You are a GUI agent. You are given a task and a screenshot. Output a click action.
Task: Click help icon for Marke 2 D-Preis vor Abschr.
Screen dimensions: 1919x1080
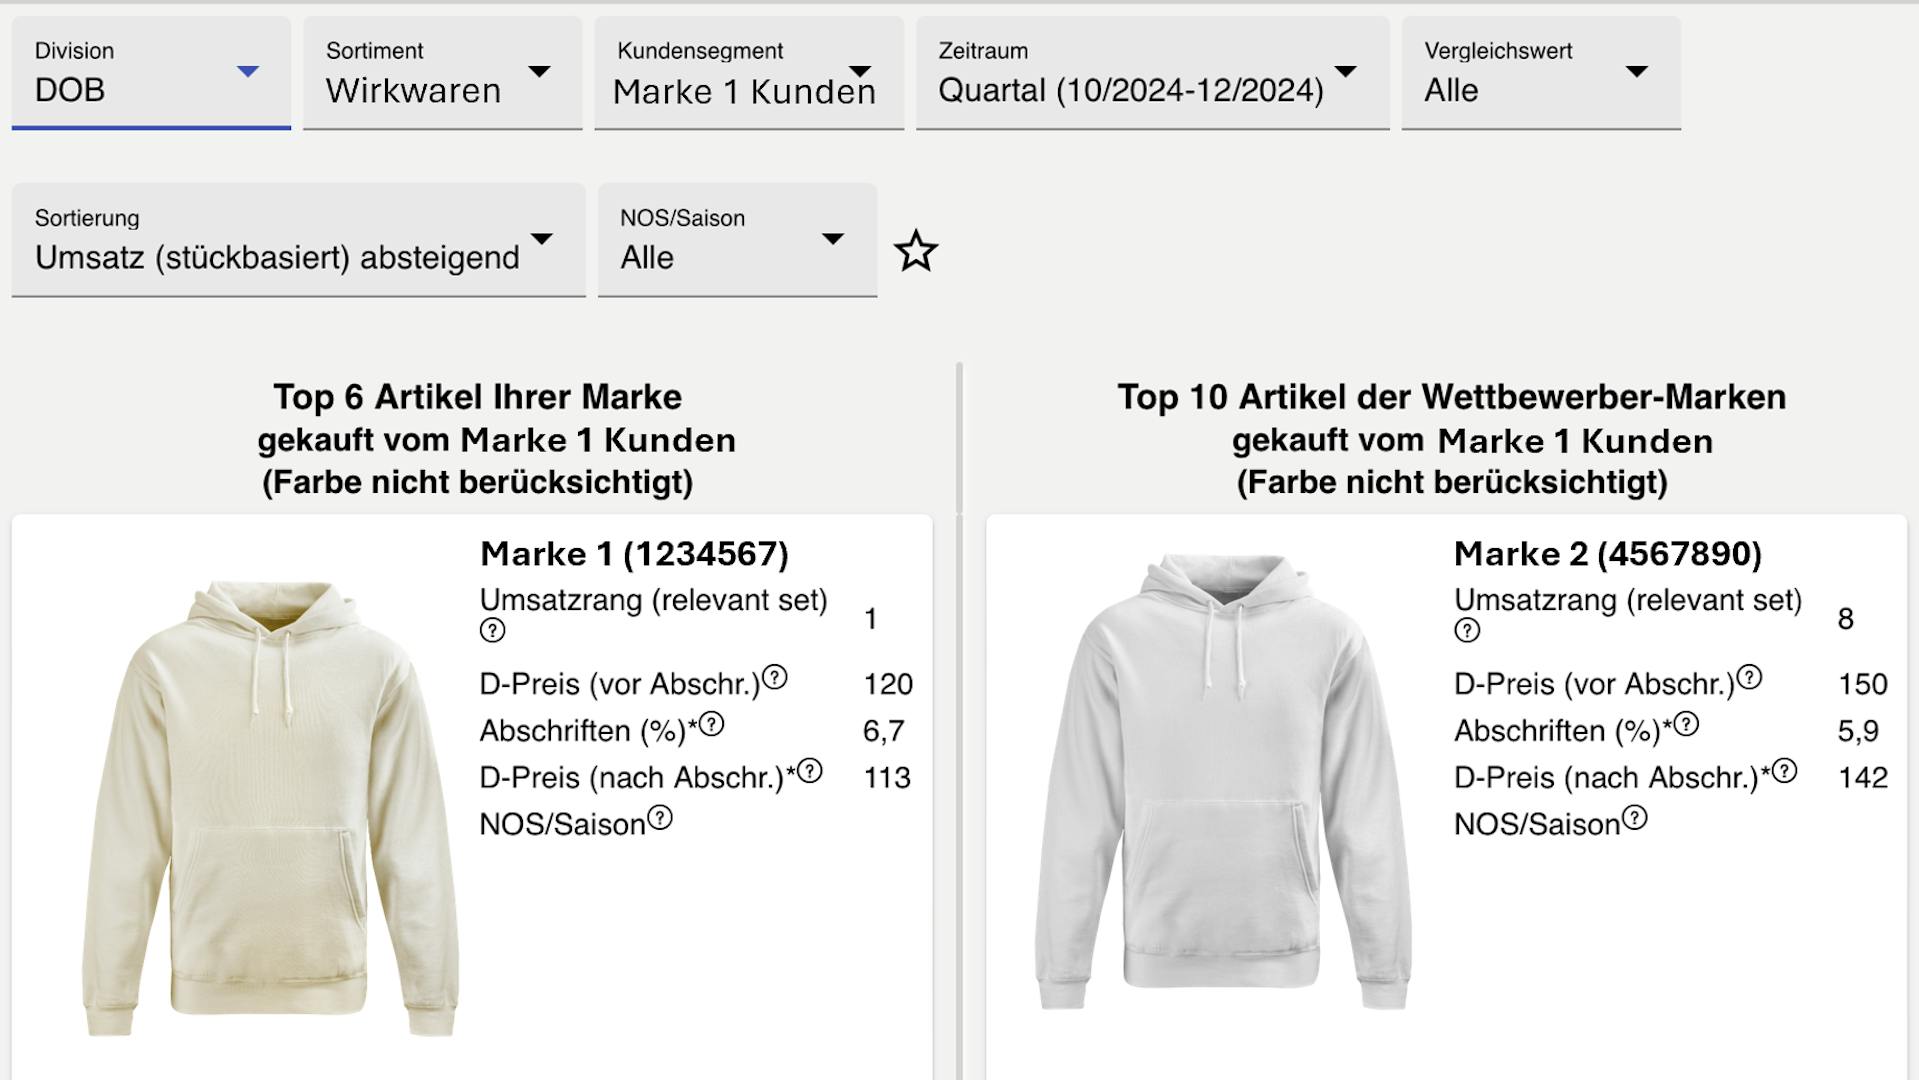coord(1749,678)
